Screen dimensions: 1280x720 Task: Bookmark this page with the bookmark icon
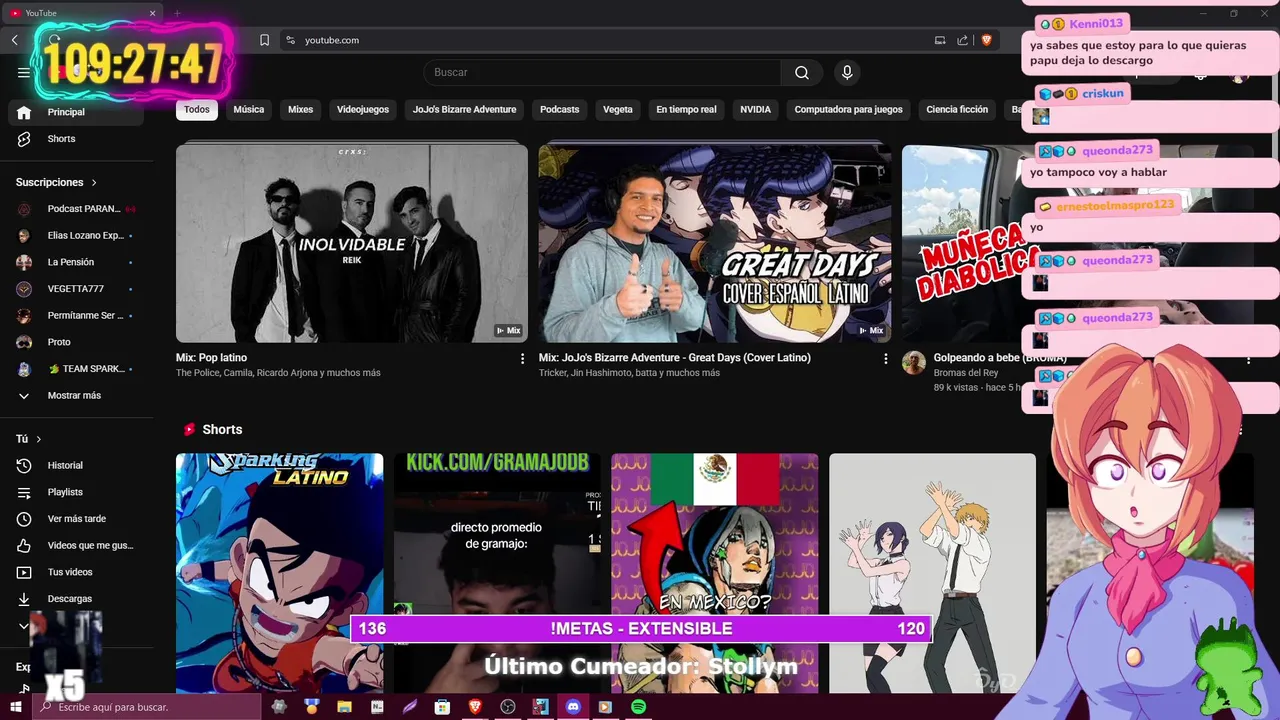pos(264,40)
